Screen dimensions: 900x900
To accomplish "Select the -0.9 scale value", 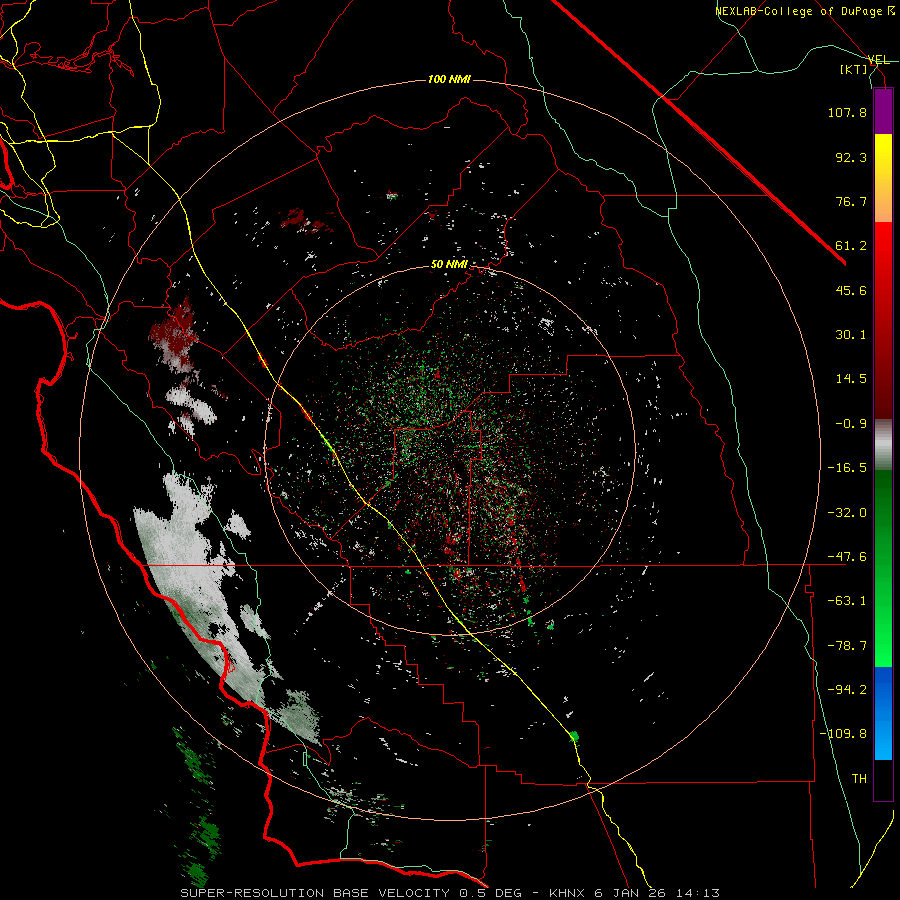I will coord(851,424).
